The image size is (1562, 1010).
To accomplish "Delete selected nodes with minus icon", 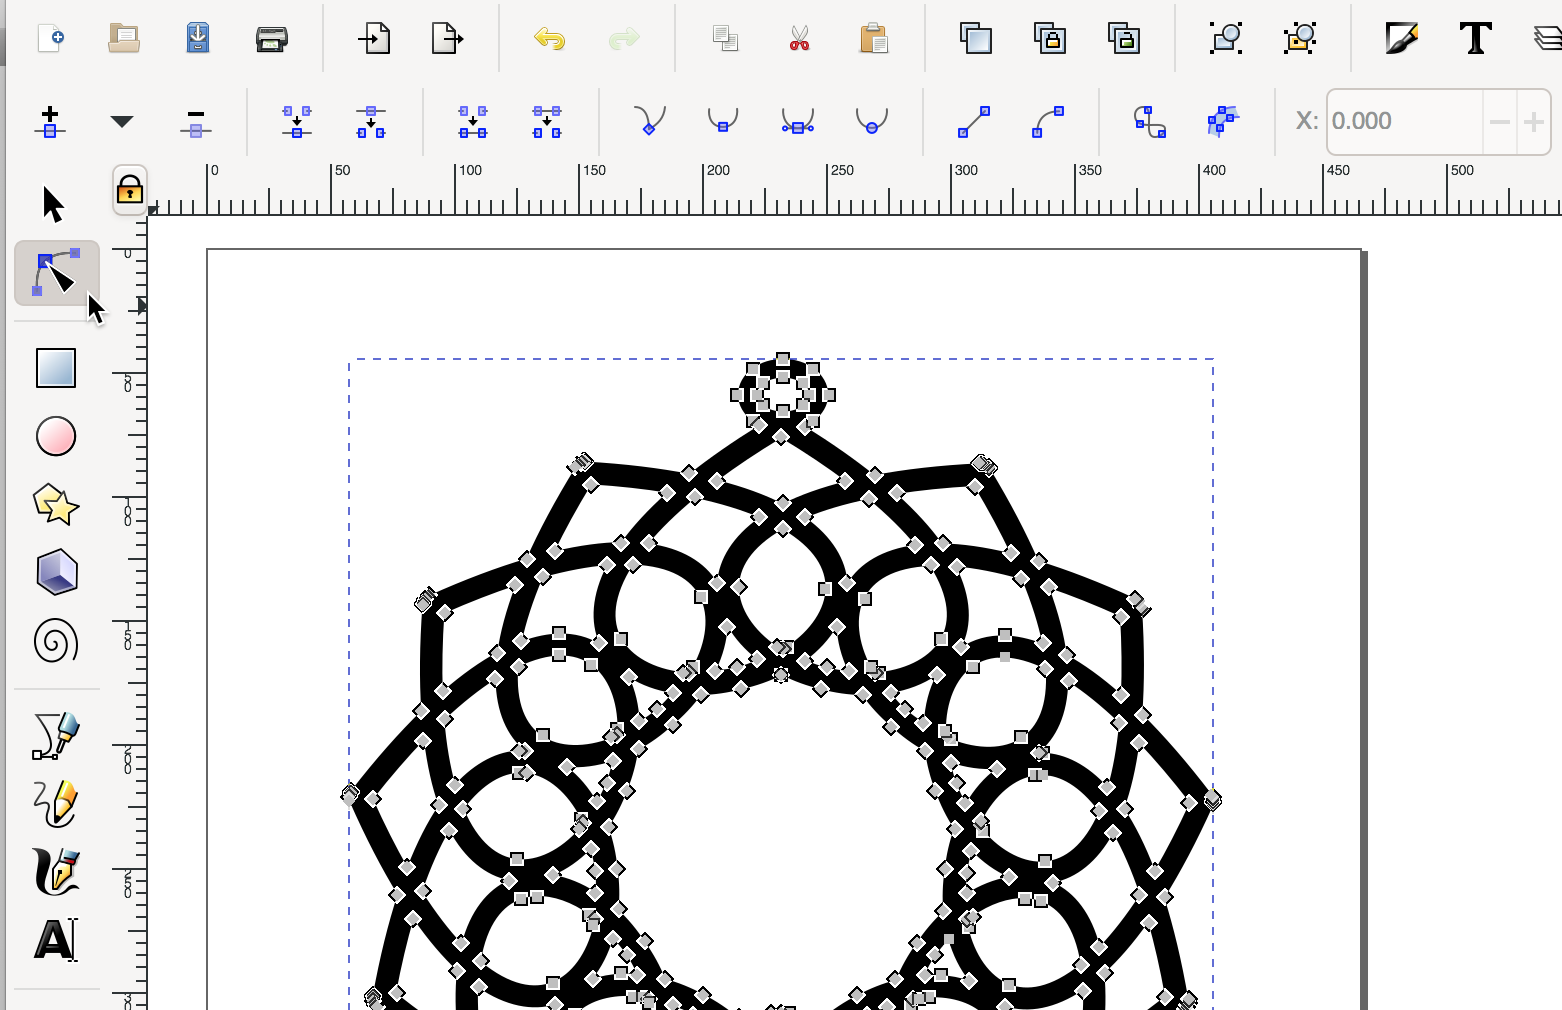I will [196, 122].
